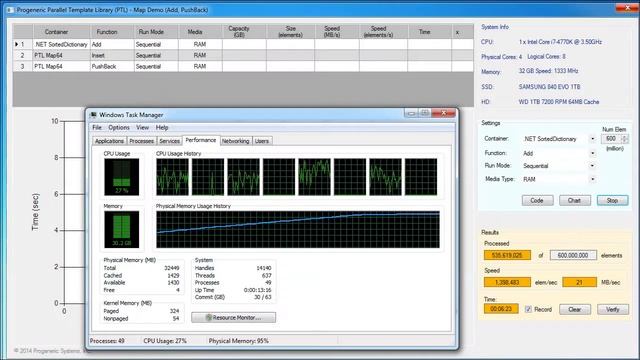Switch to the Users tab
This screenshot has height=360, width=640.
(x=262, y=141)
